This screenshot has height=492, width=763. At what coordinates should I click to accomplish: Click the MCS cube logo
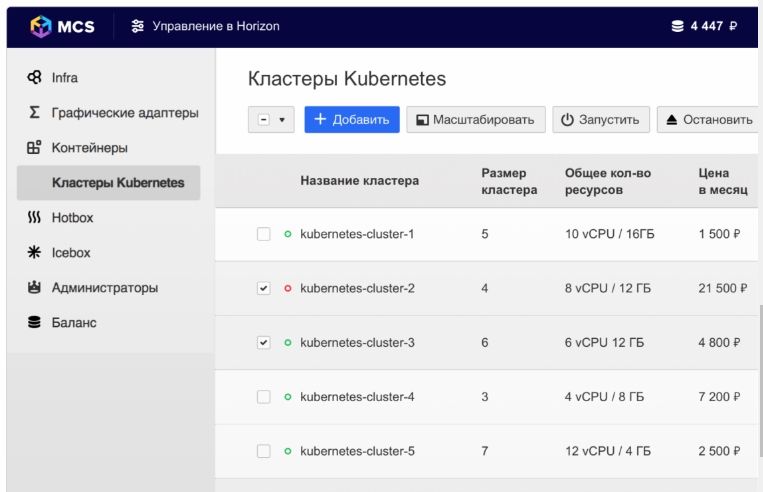click(40, 26)
